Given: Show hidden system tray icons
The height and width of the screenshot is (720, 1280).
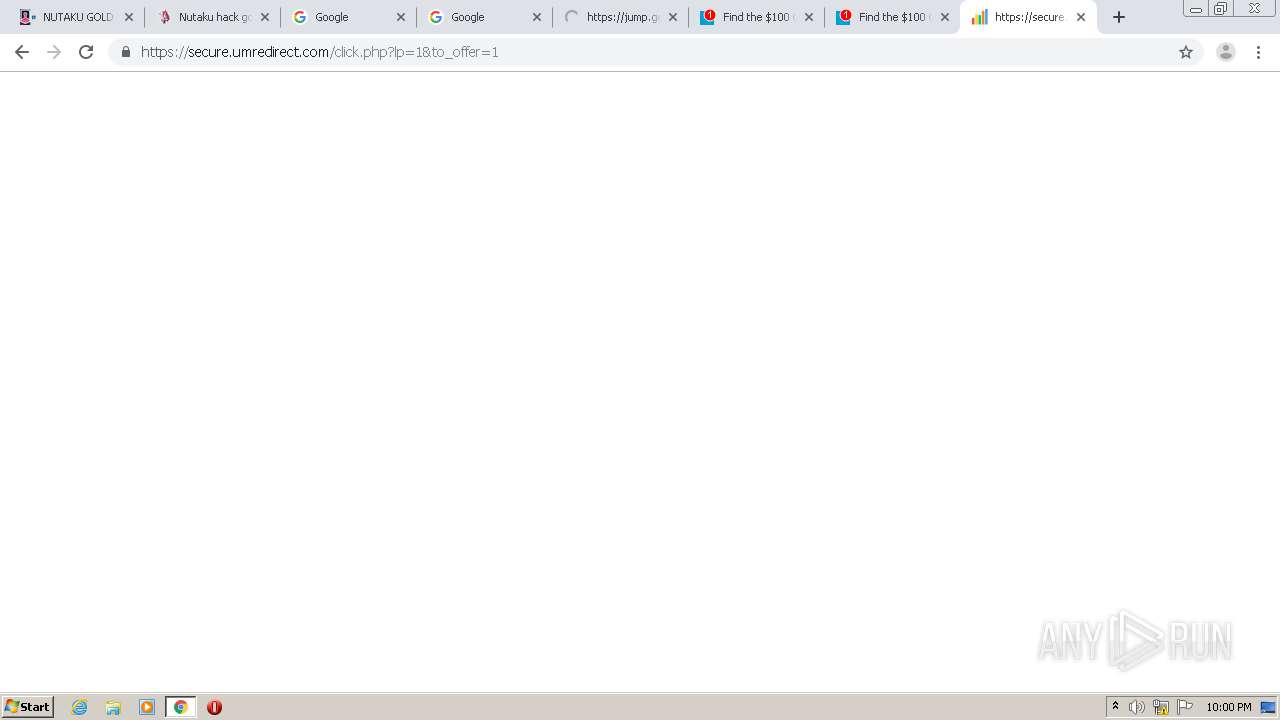Looking at the screenshot, I should [x=1115, y=707].
